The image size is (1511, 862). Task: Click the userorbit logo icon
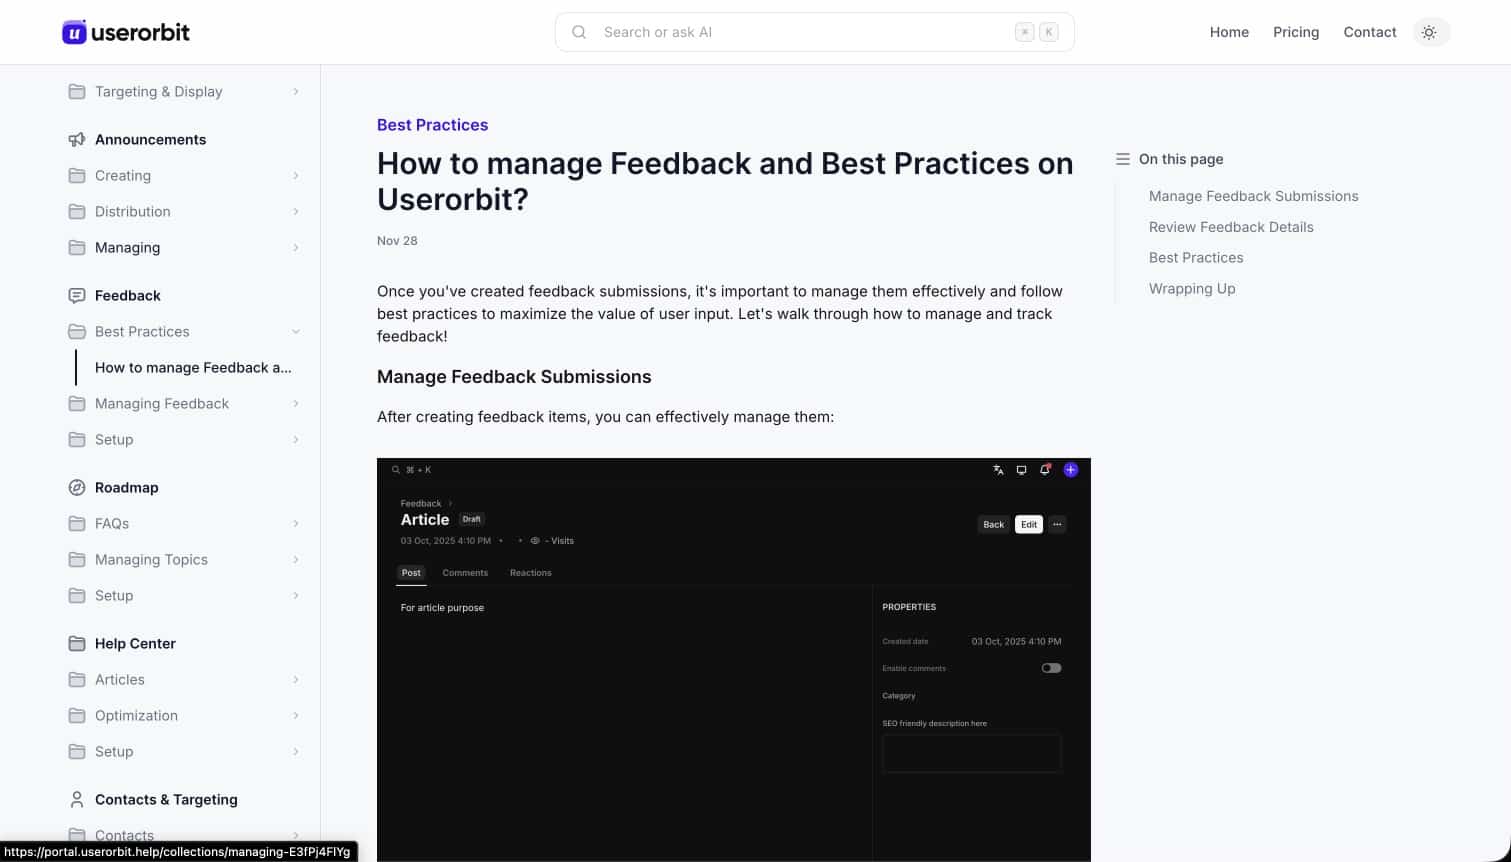click(74, 31)
